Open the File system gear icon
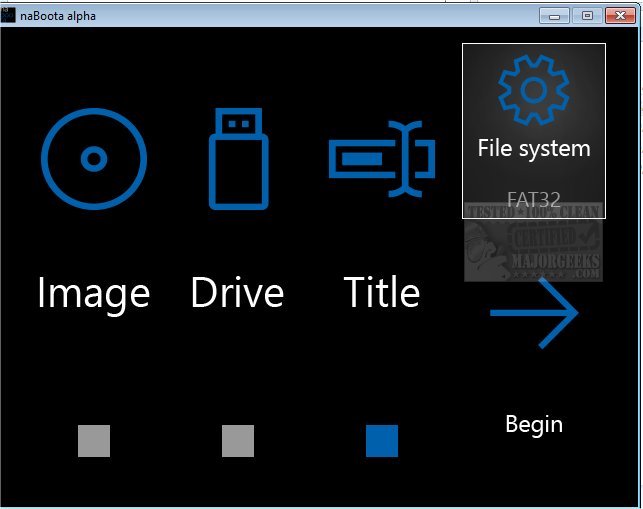 [x=534, y=89]
